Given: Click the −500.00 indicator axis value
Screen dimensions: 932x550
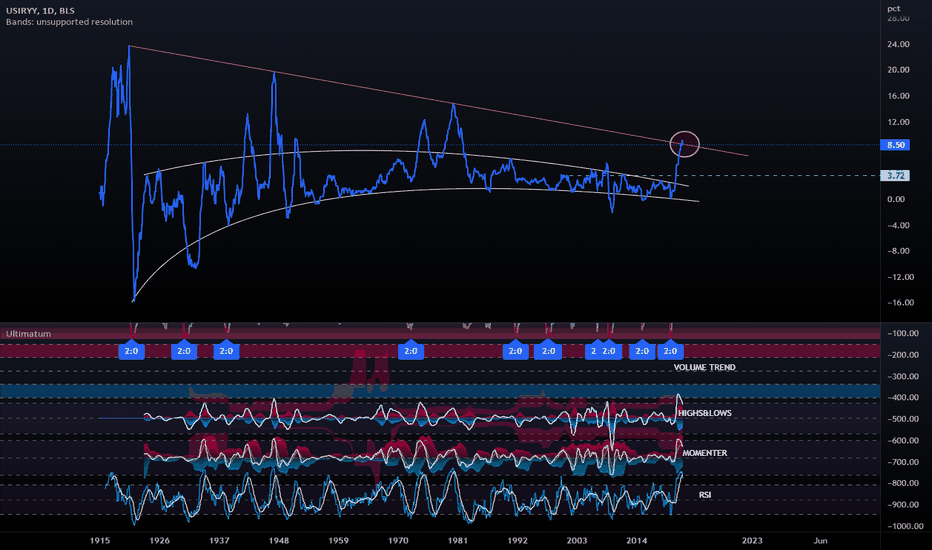Looking at the screenshot, I should click(x=902, y=419).
